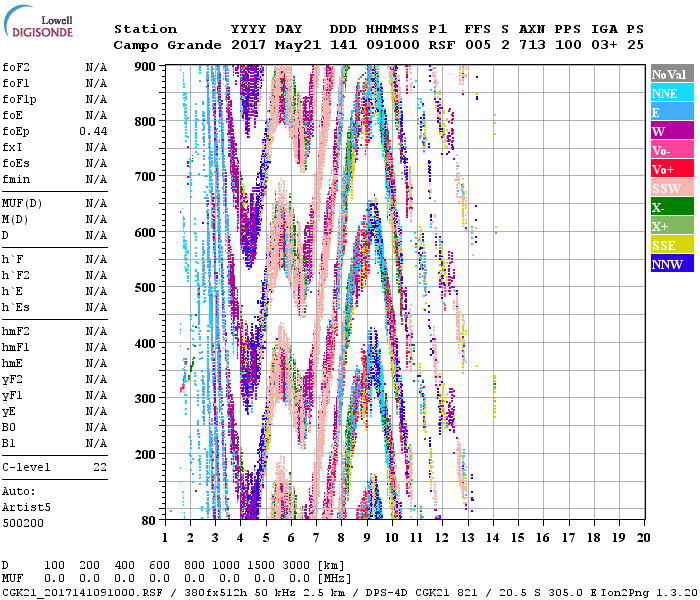Select the NoVal legend swatch
Viewport: 700px width, 600px height.
tap(670, 74)
